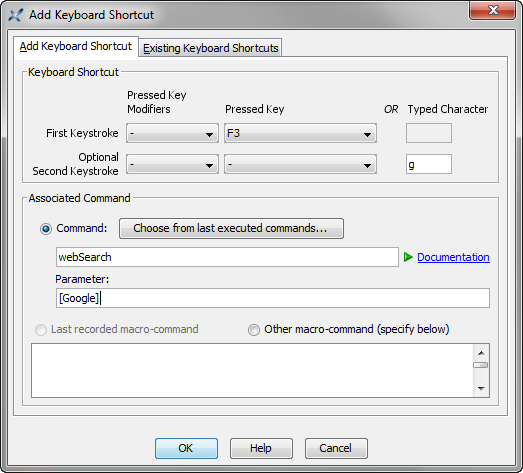Open Second Keystroke pressed key dropdown

[300, 164]
